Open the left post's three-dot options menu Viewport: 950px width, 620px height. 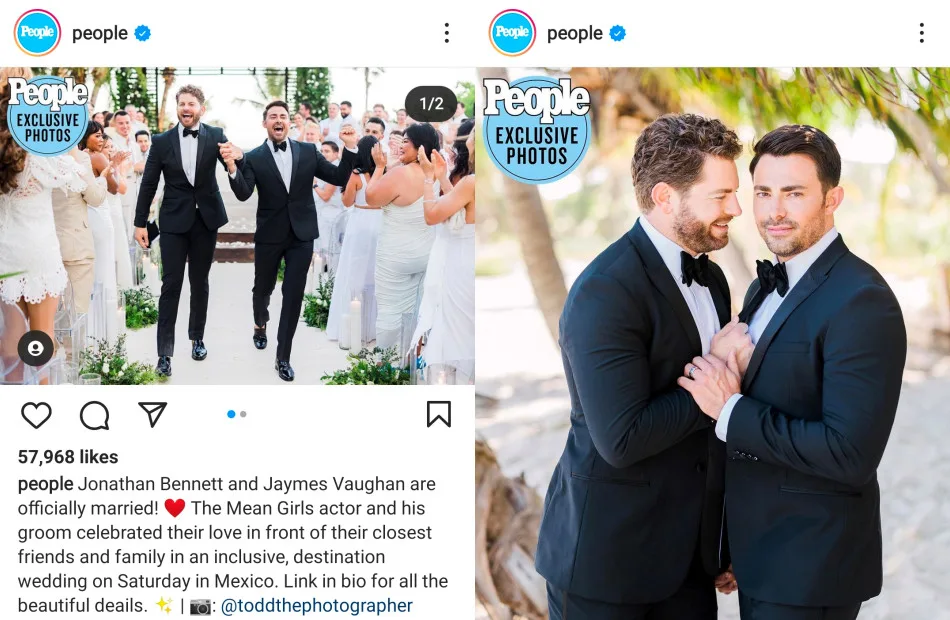(x=447, y=33)
